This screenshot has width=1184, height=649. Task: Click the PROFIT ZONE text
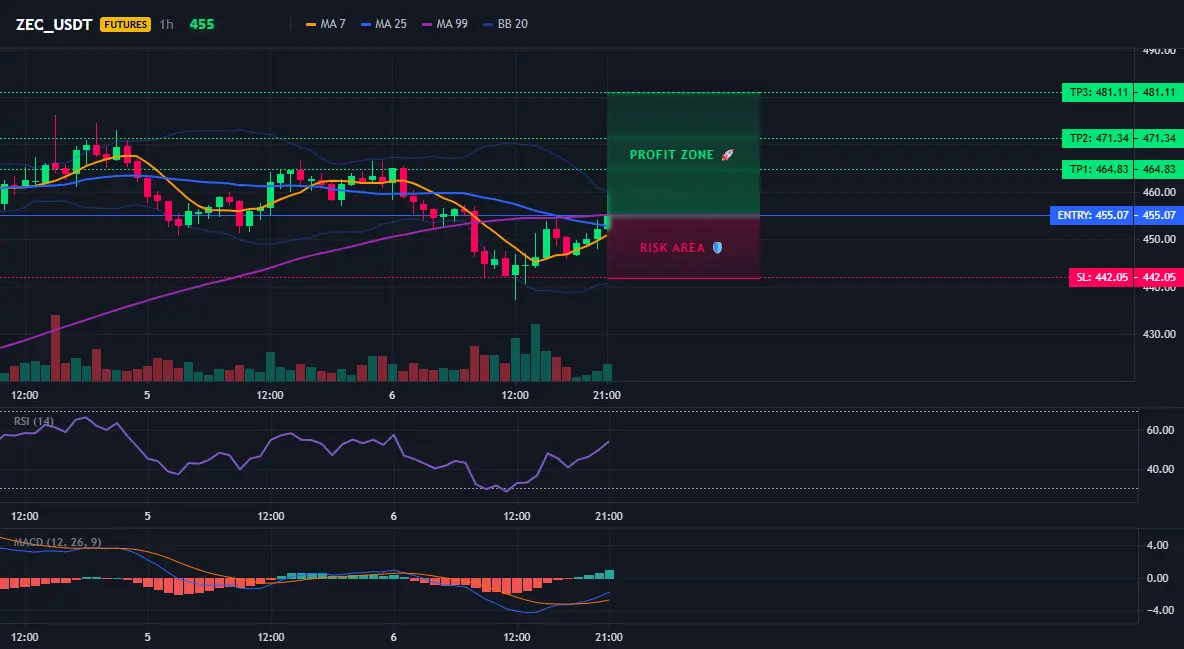(x=672, y=155)
